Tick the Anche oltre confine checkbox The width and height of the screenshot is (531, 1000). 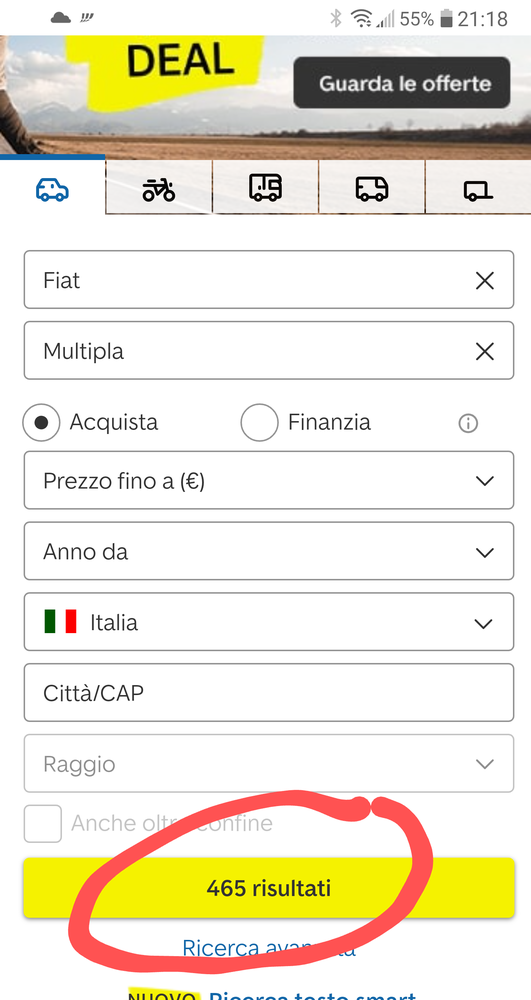point(43,823)
